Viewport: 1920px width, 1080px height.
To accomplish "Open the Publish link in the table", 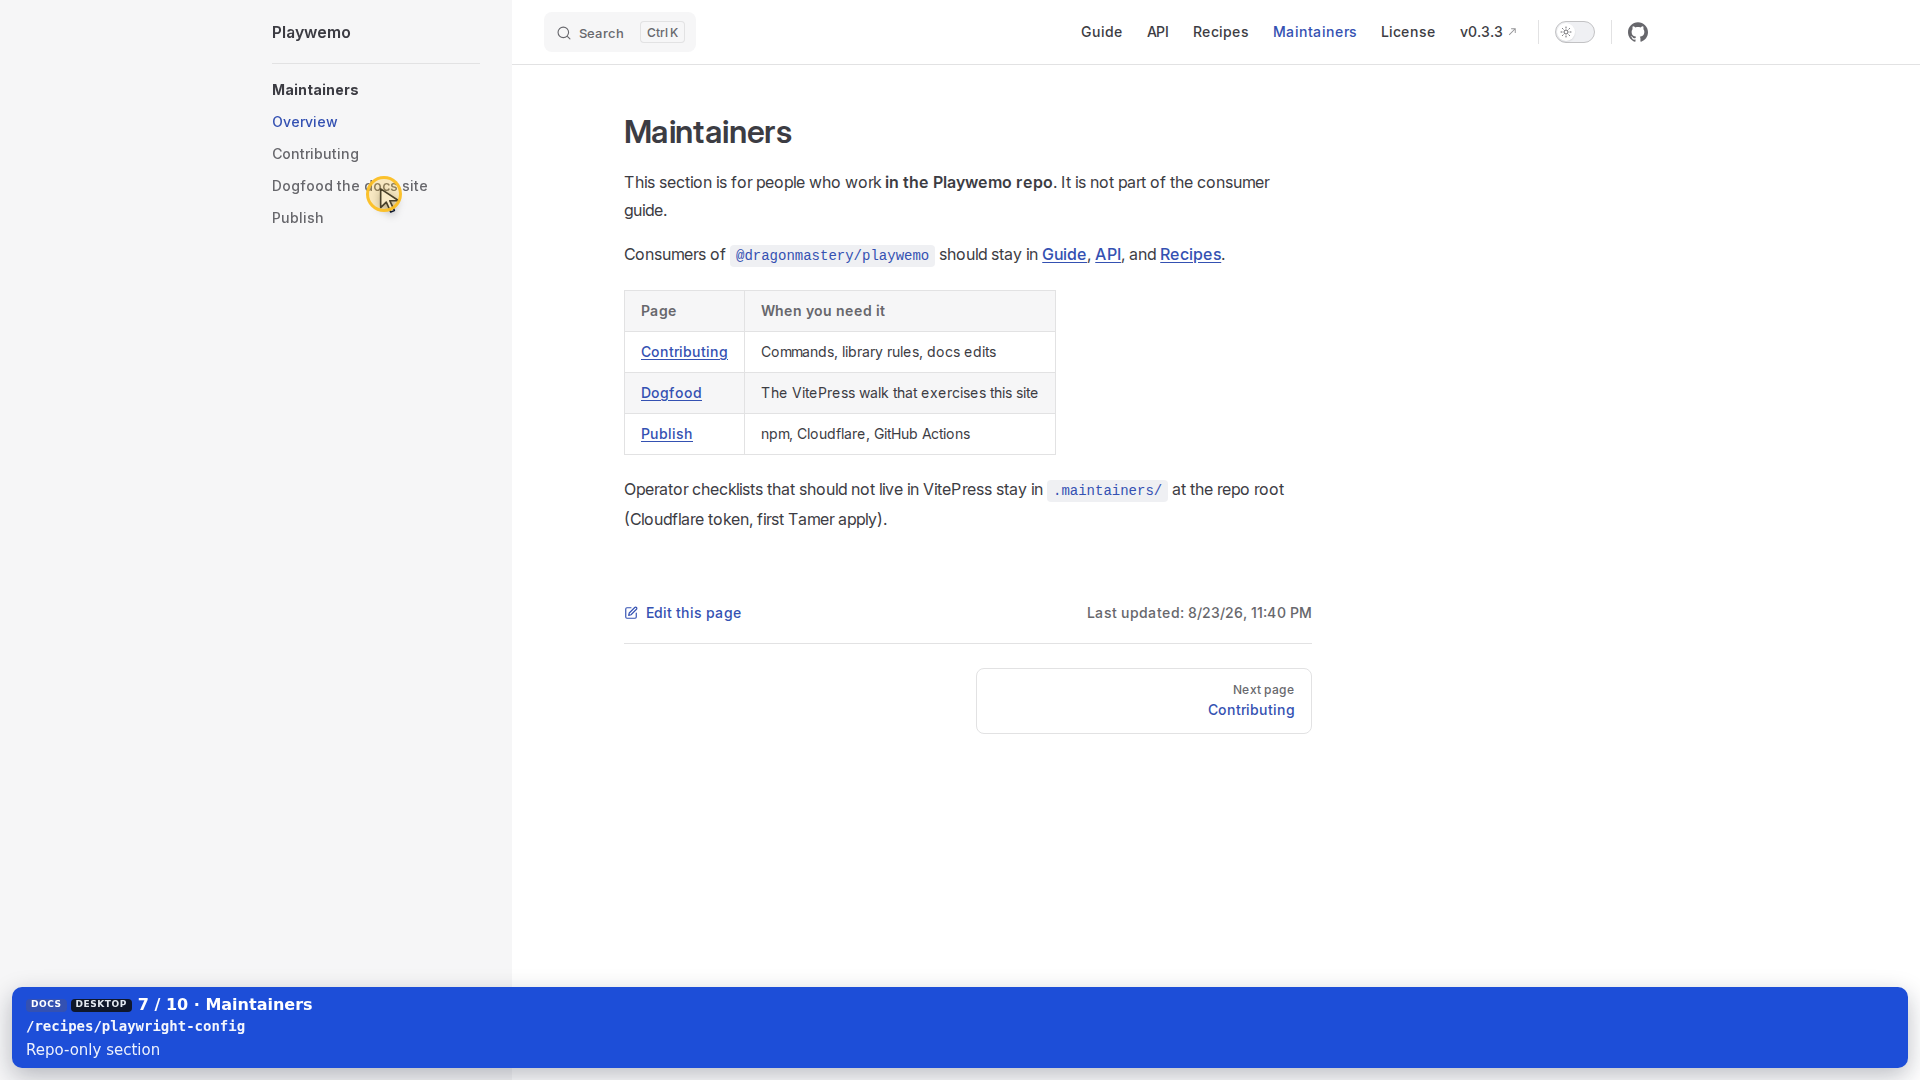I will pos(667,434).
